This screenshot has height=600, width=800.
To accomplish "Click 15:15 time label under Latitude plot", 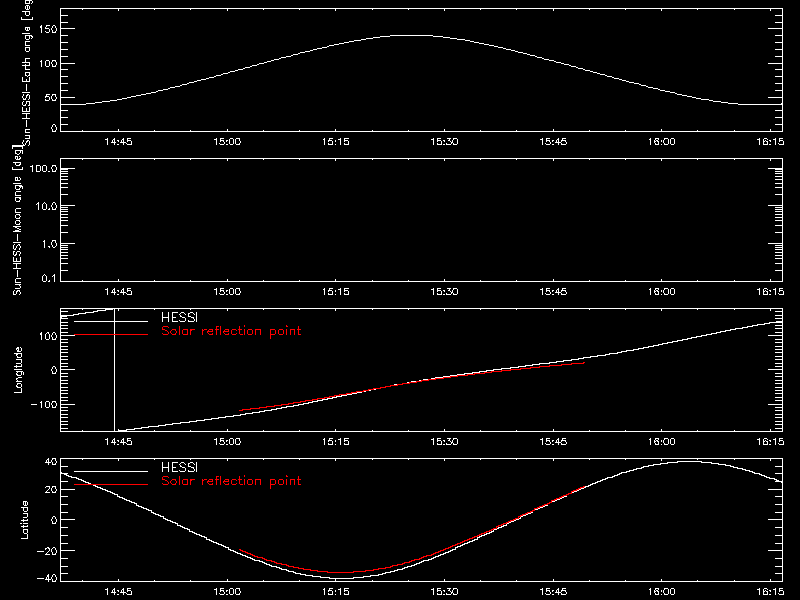I will coord(336,592).
